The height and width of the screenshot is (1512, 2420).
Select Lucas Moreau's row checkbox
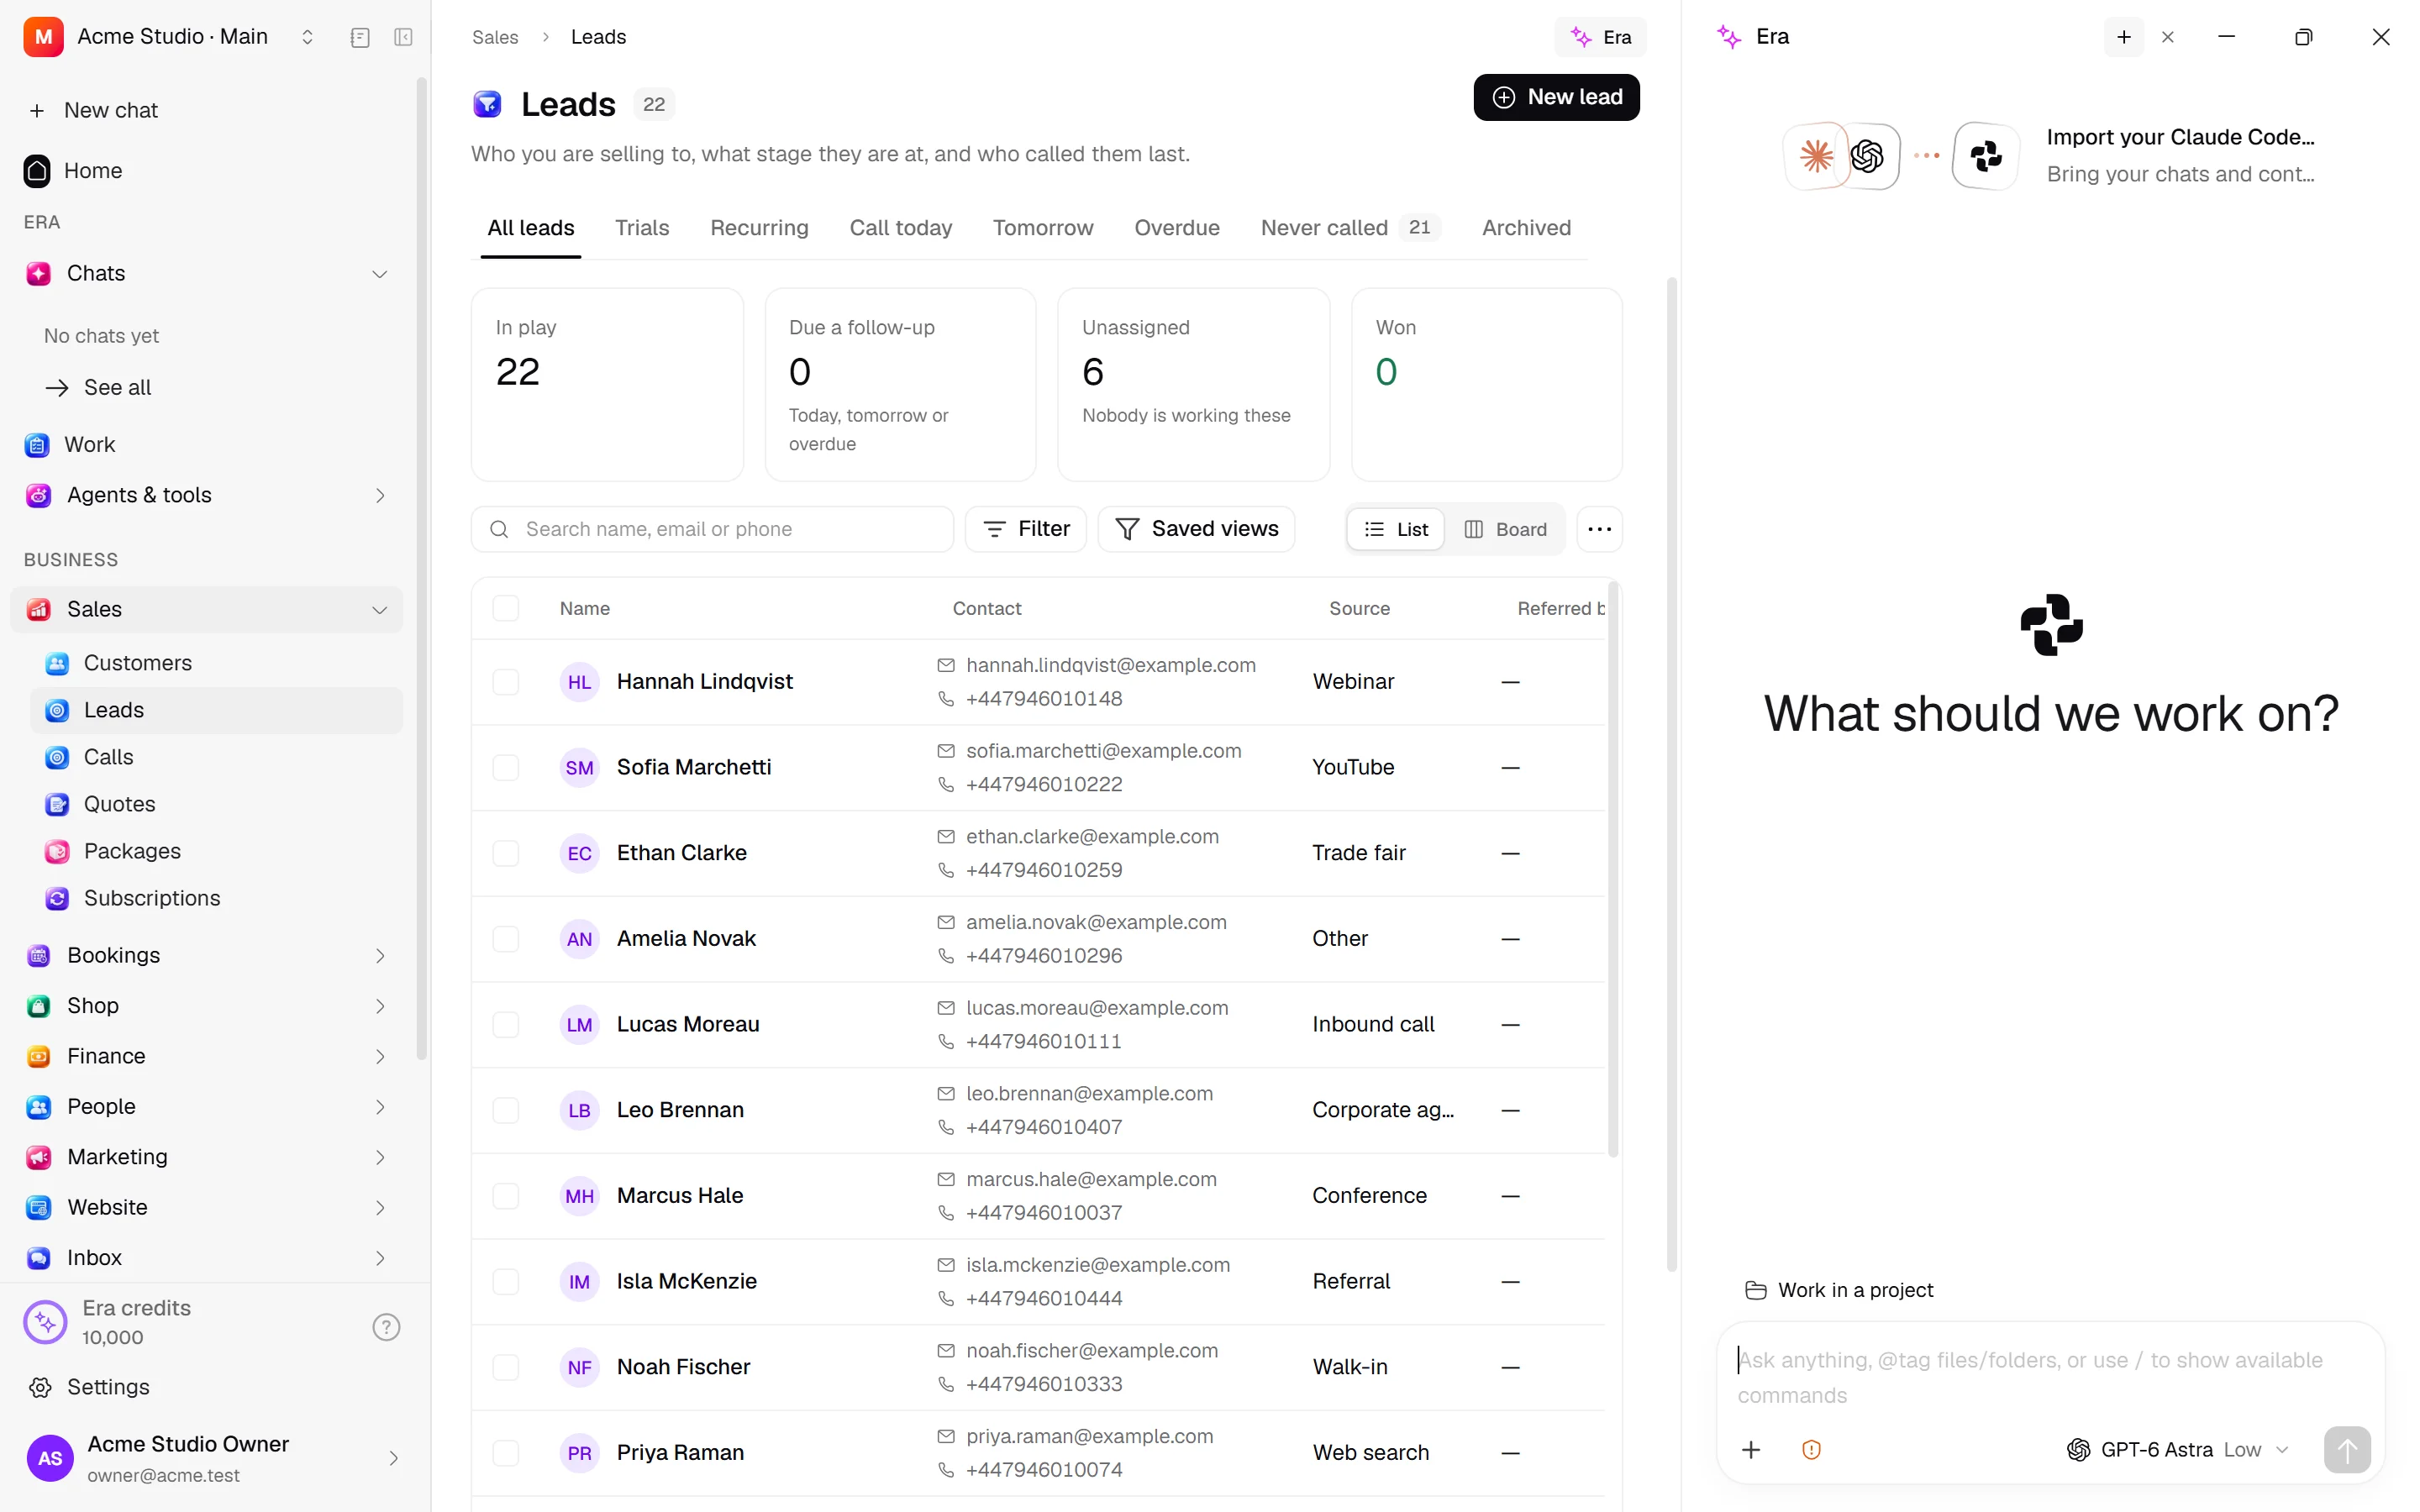[x=505, y=1024]
